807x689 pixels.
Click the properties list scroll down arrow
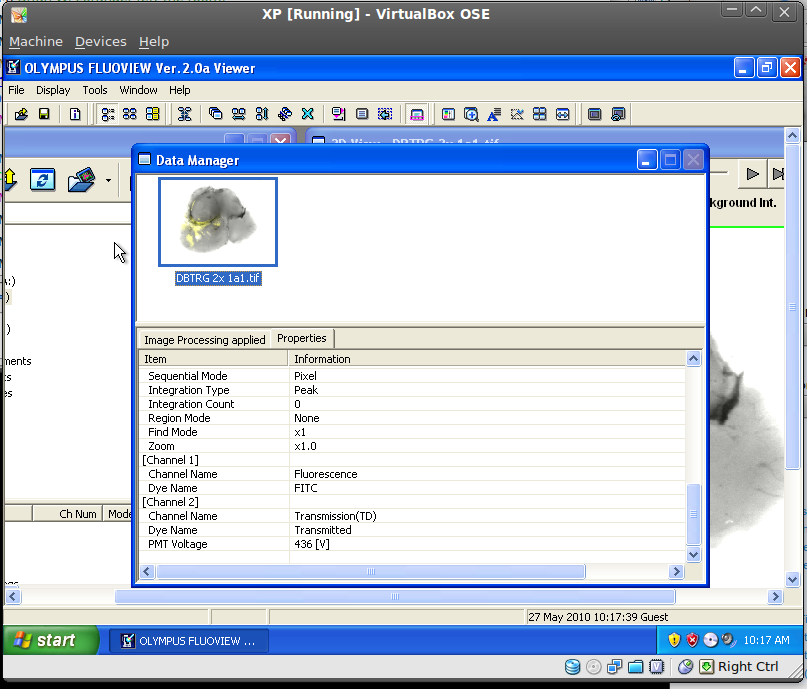click(x=693, y=554)
